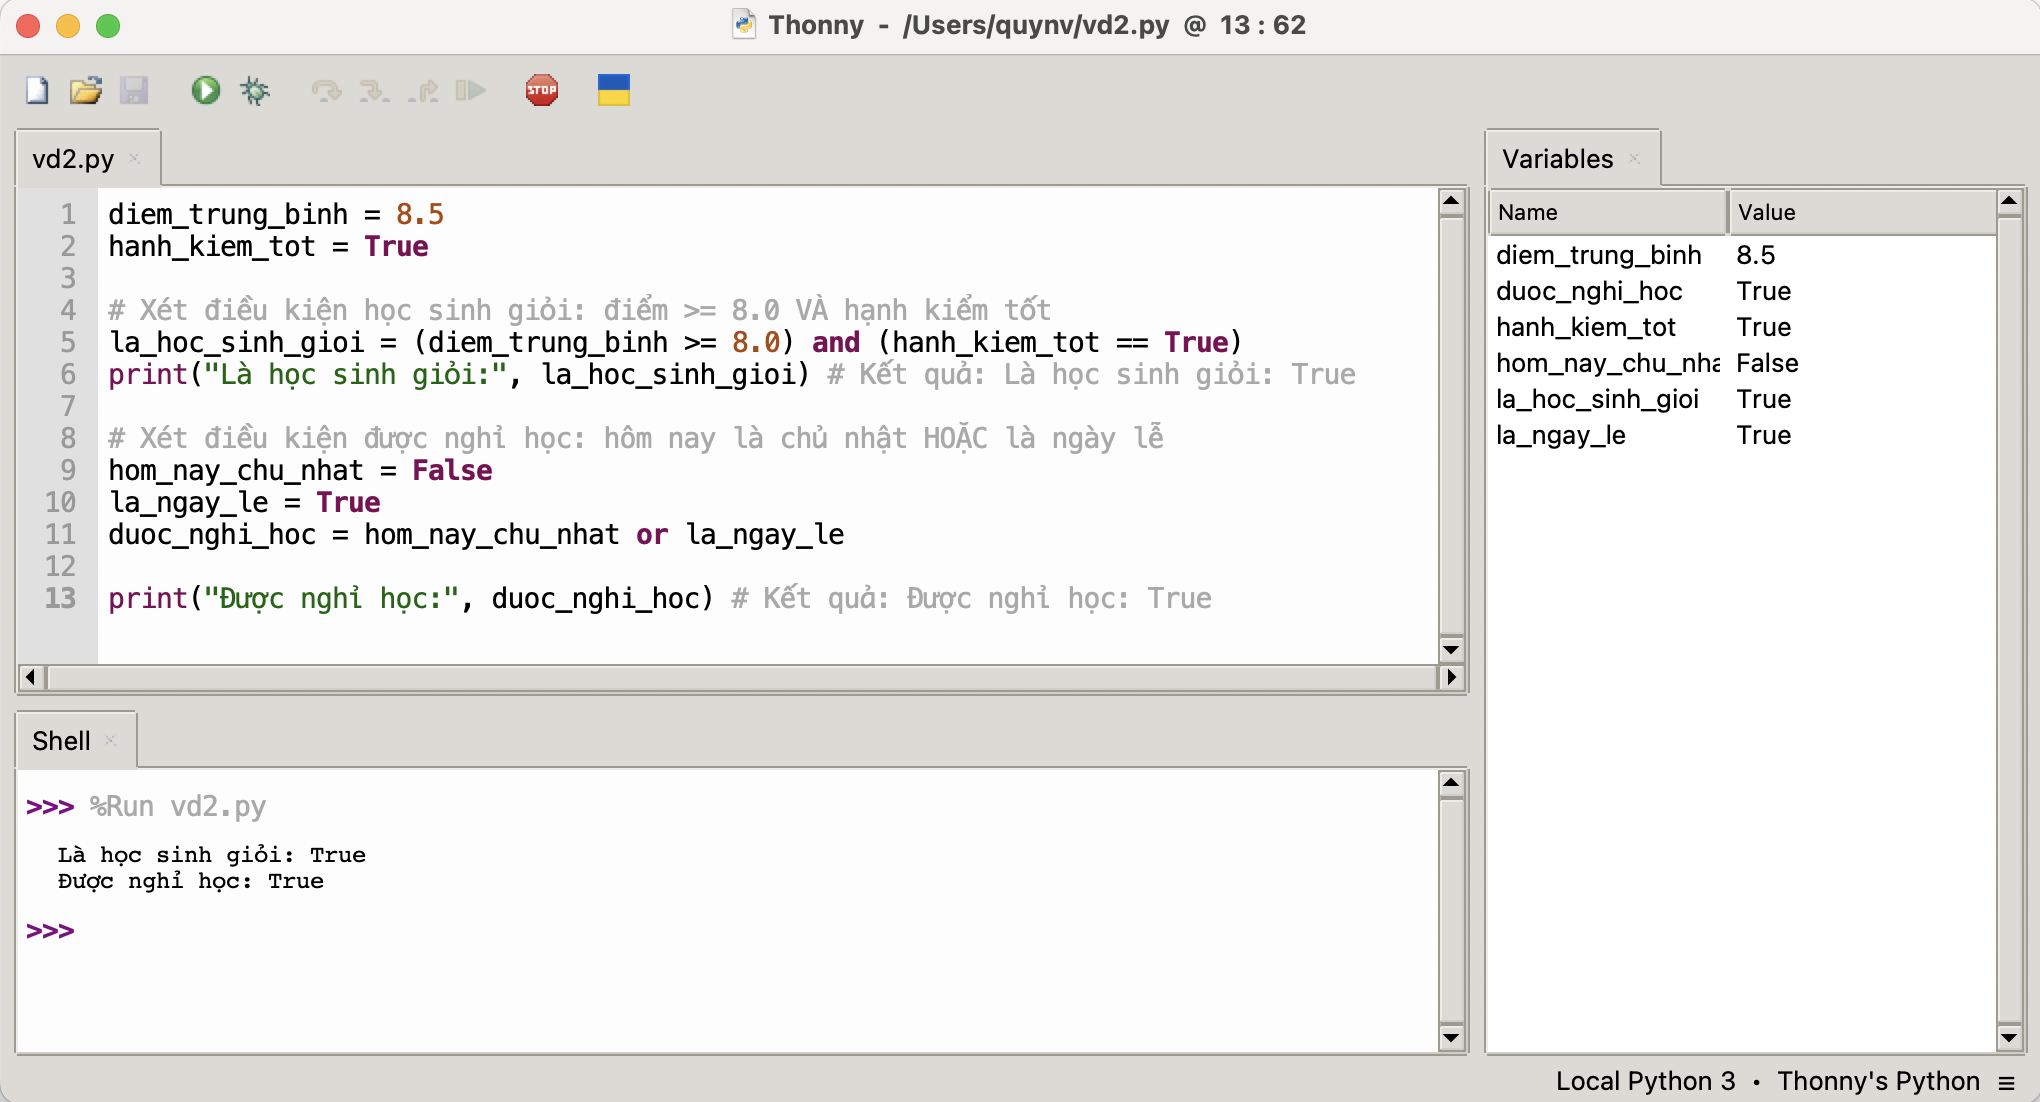The width and height of the screenshot is (2040, 1102).
Task: Click the Step over icon
Action: click(326, 91)
